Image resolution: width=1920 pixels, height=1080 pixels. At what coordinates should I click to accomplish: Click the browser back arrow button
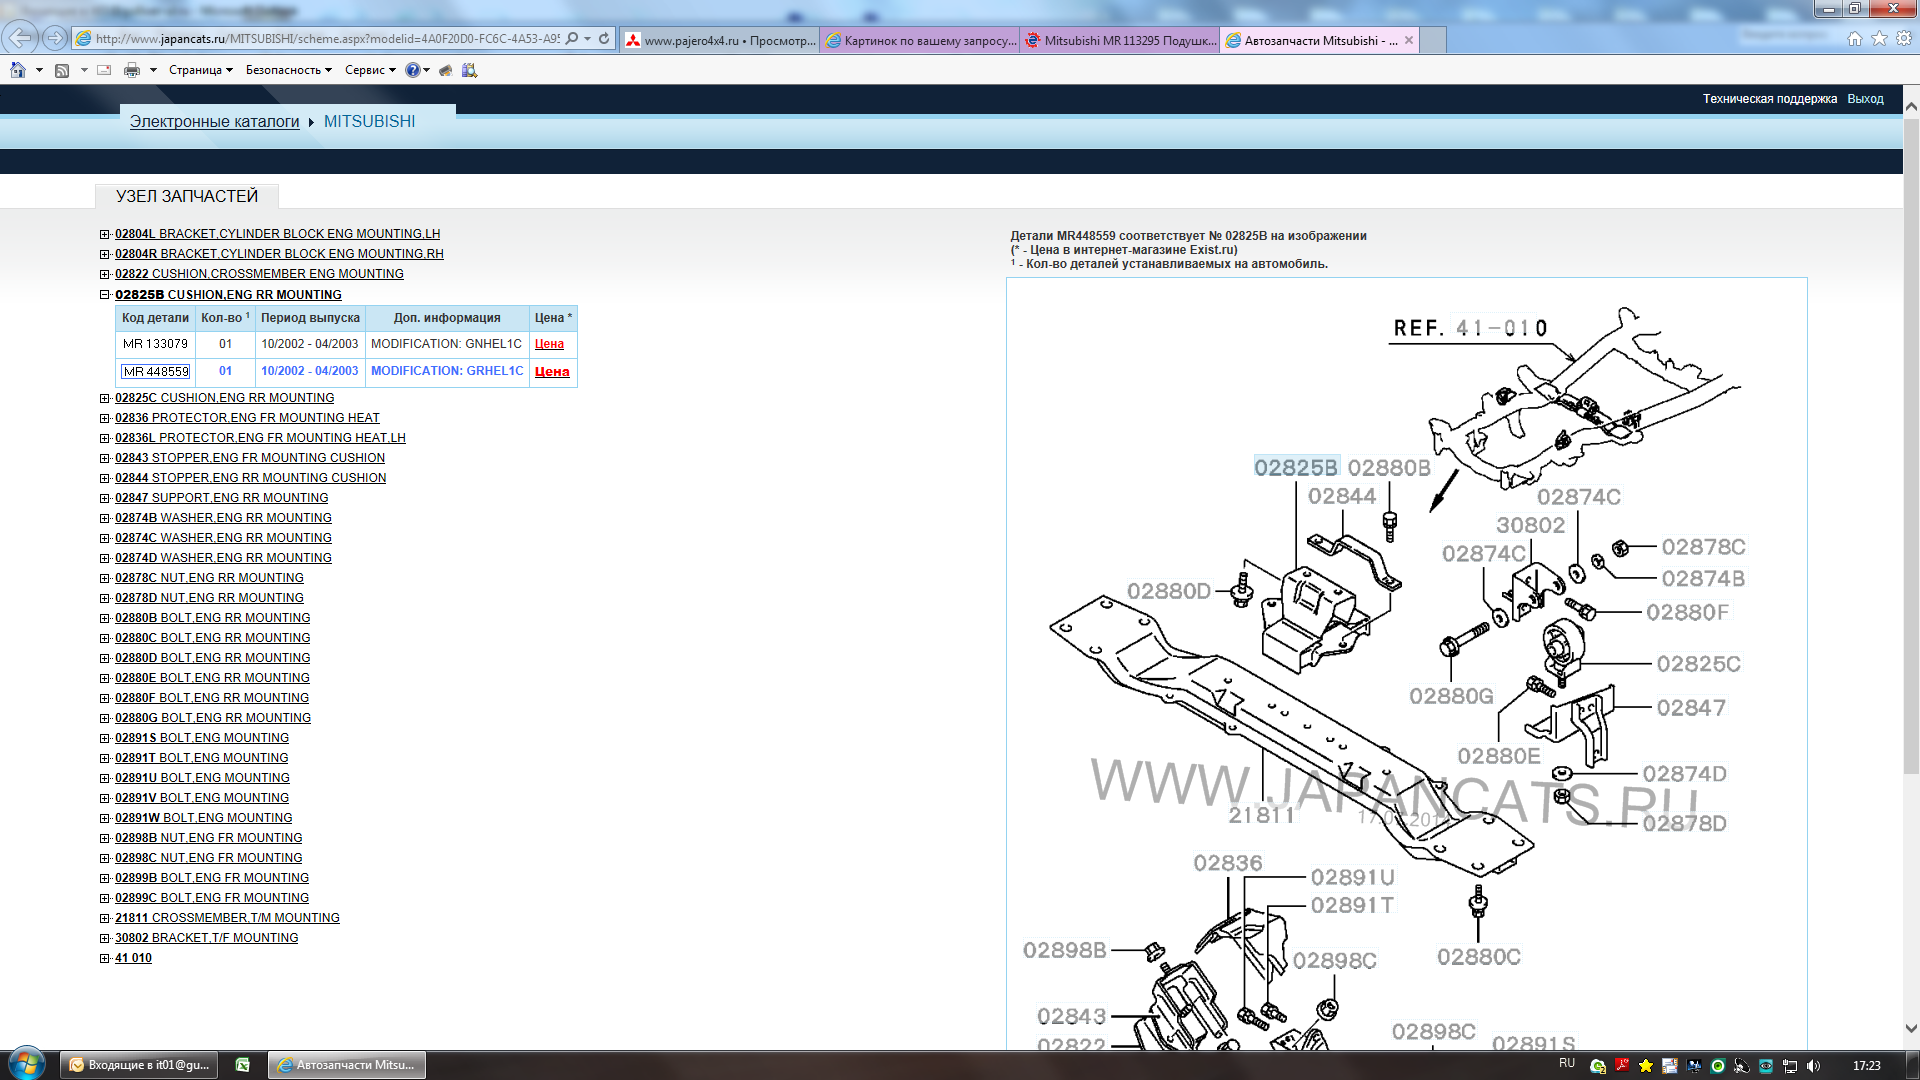coord(21,38)
